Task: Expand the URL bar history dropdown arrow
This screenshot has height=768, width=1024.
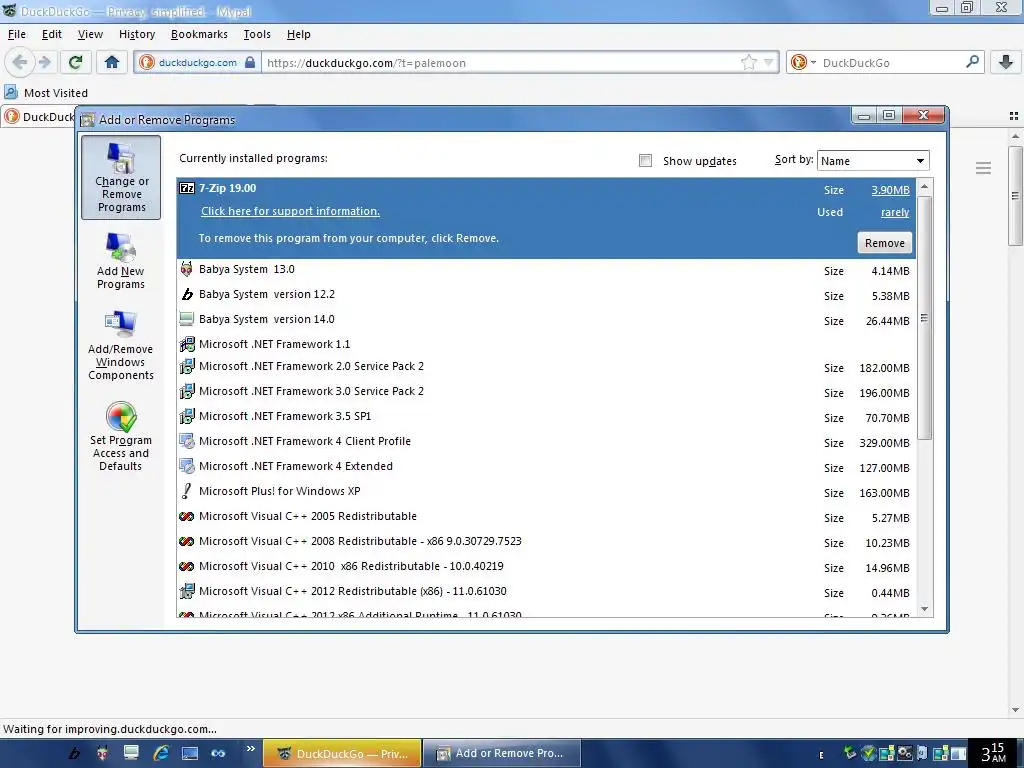Action: pos(768,63)
